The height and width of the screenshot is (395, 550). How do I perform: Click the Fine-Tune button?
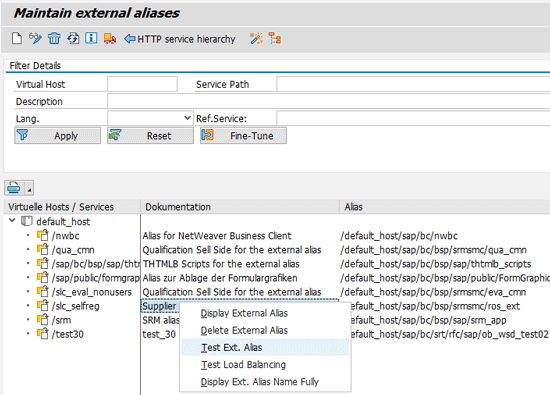(x=243, y=135)
